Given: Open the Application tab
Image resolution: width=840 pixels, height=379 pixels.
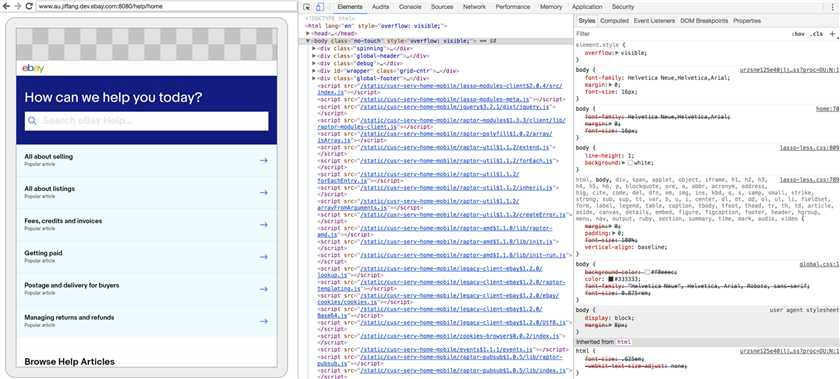Looking at the screenshot, I should click(x=587, y=7).
